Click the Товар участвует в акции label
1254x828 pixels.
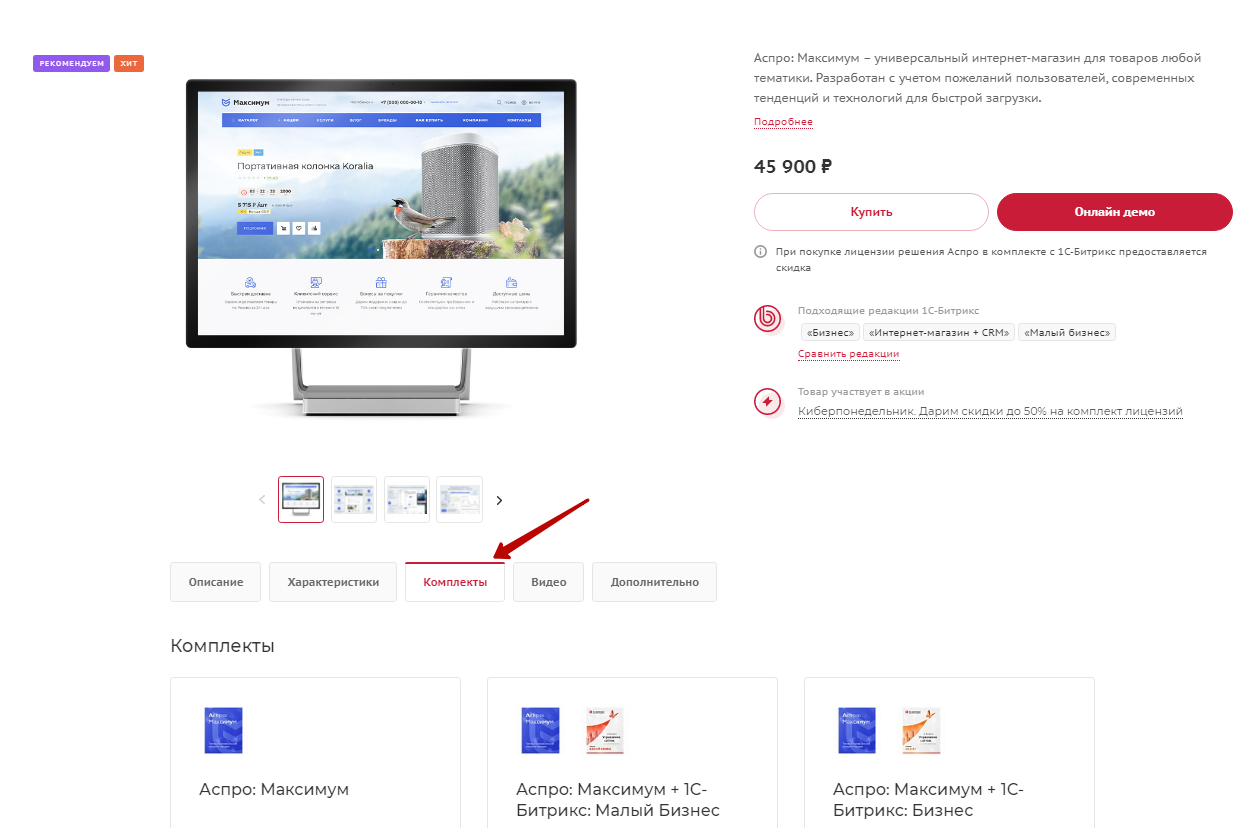pos(861,392)
